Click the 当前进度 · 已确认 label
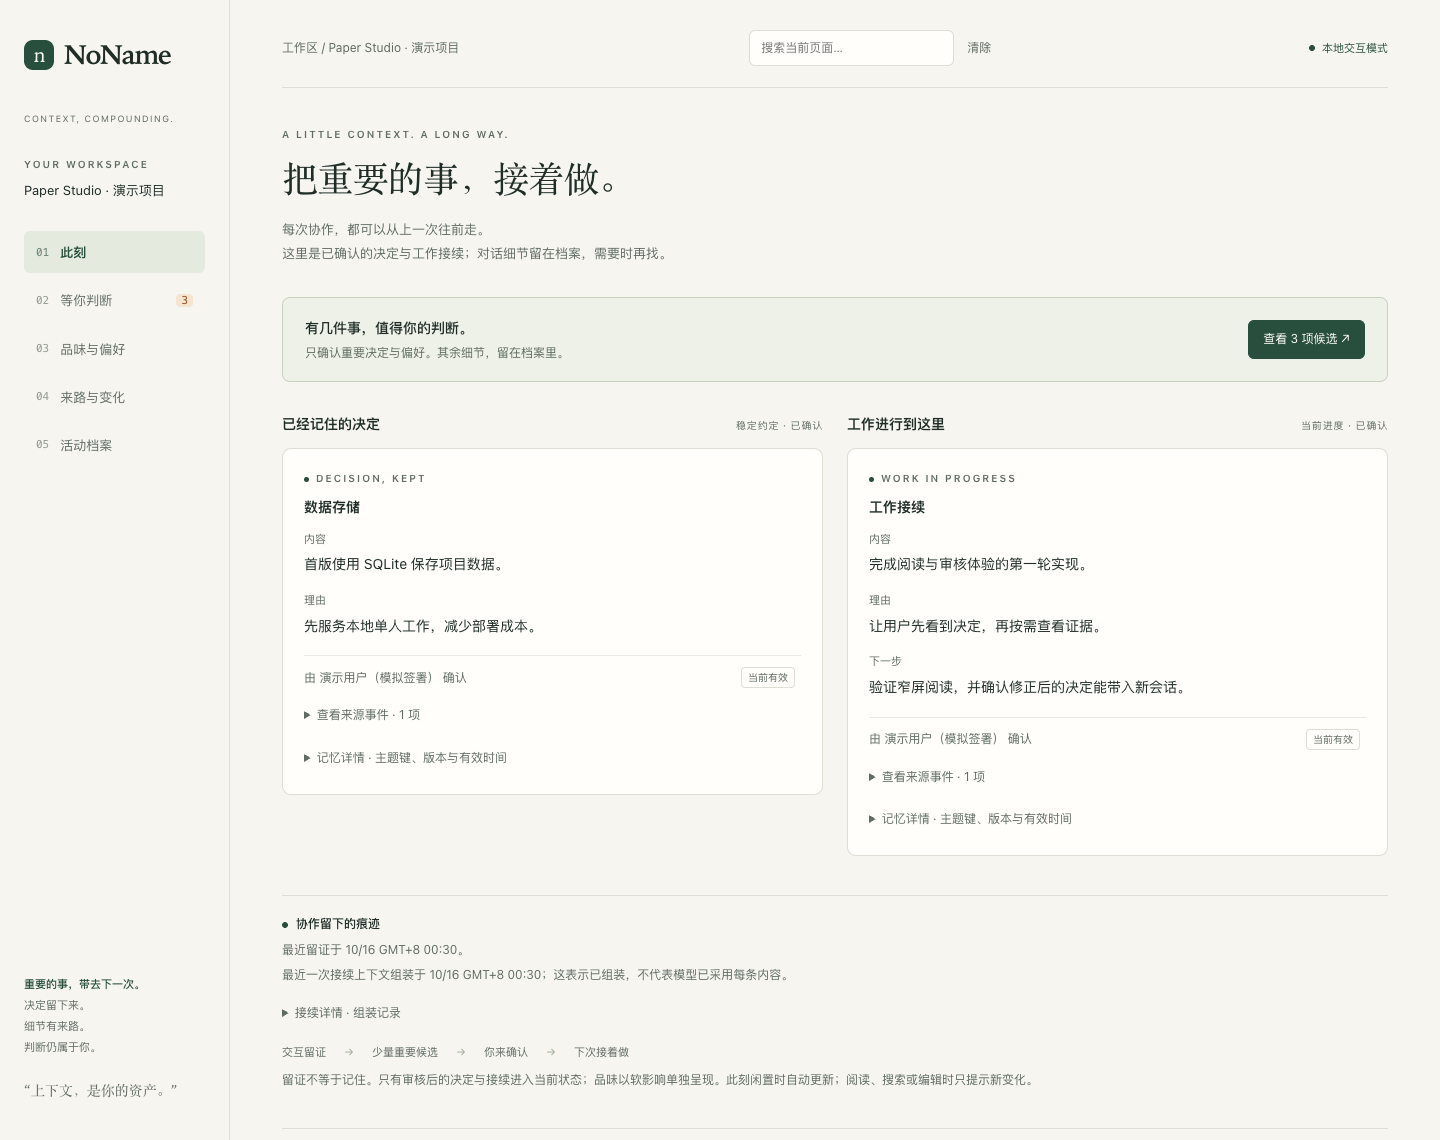The height and width of the screenshot is (1140, 1440). [x=1344, y=426]
